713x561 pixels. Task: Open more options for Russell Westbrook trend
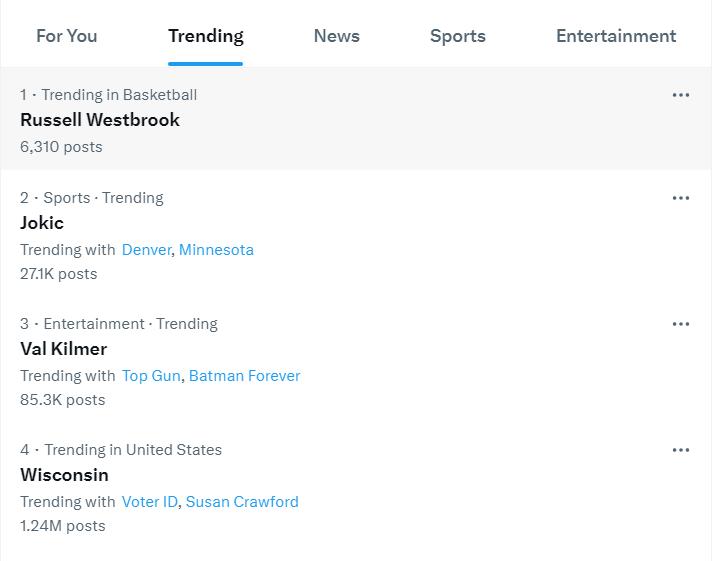coord(681,95)
